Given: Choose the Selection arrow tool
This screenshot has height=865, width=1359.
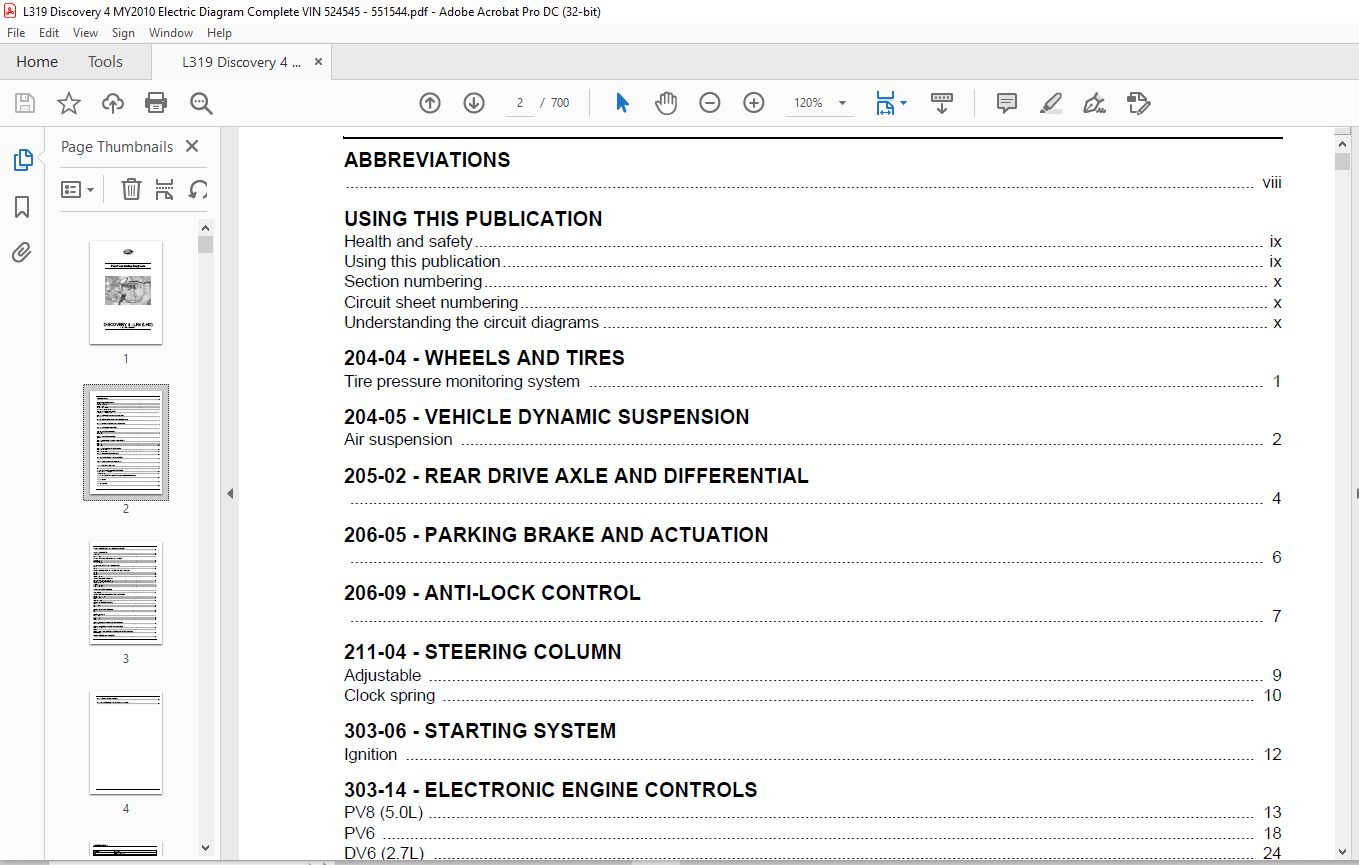Looking at the screenshot, I should pyautogui.click(x=622, y=103).
